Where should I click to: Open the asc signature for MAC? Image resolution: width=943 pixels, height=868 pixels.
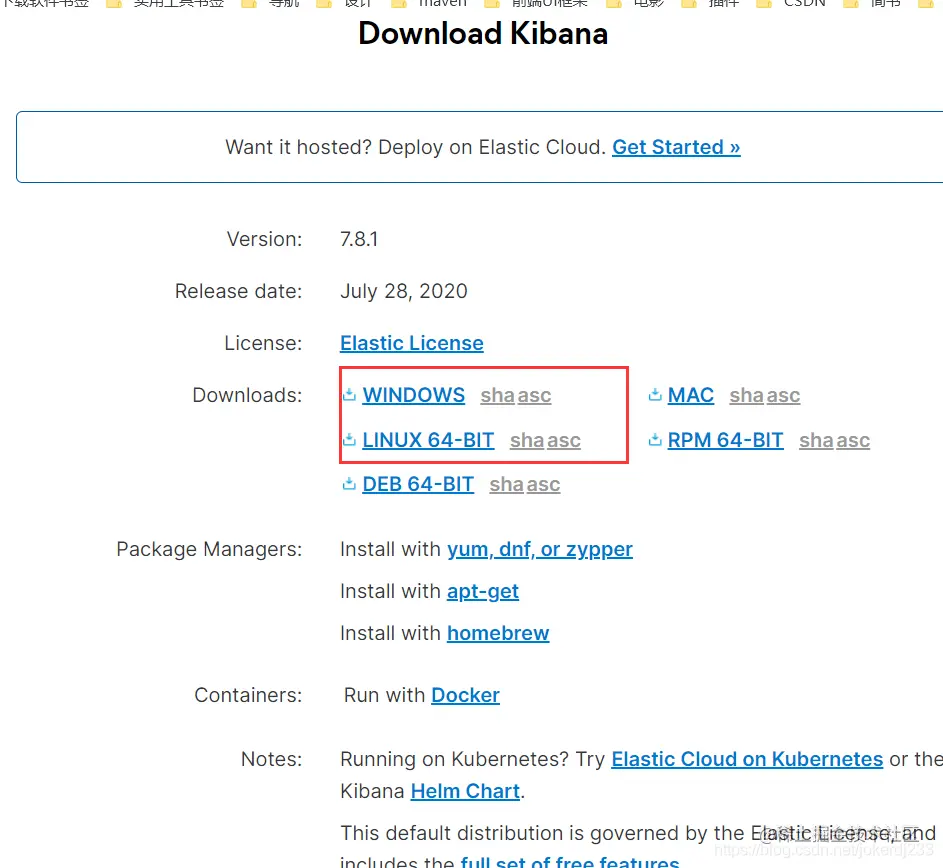[784, 395]
